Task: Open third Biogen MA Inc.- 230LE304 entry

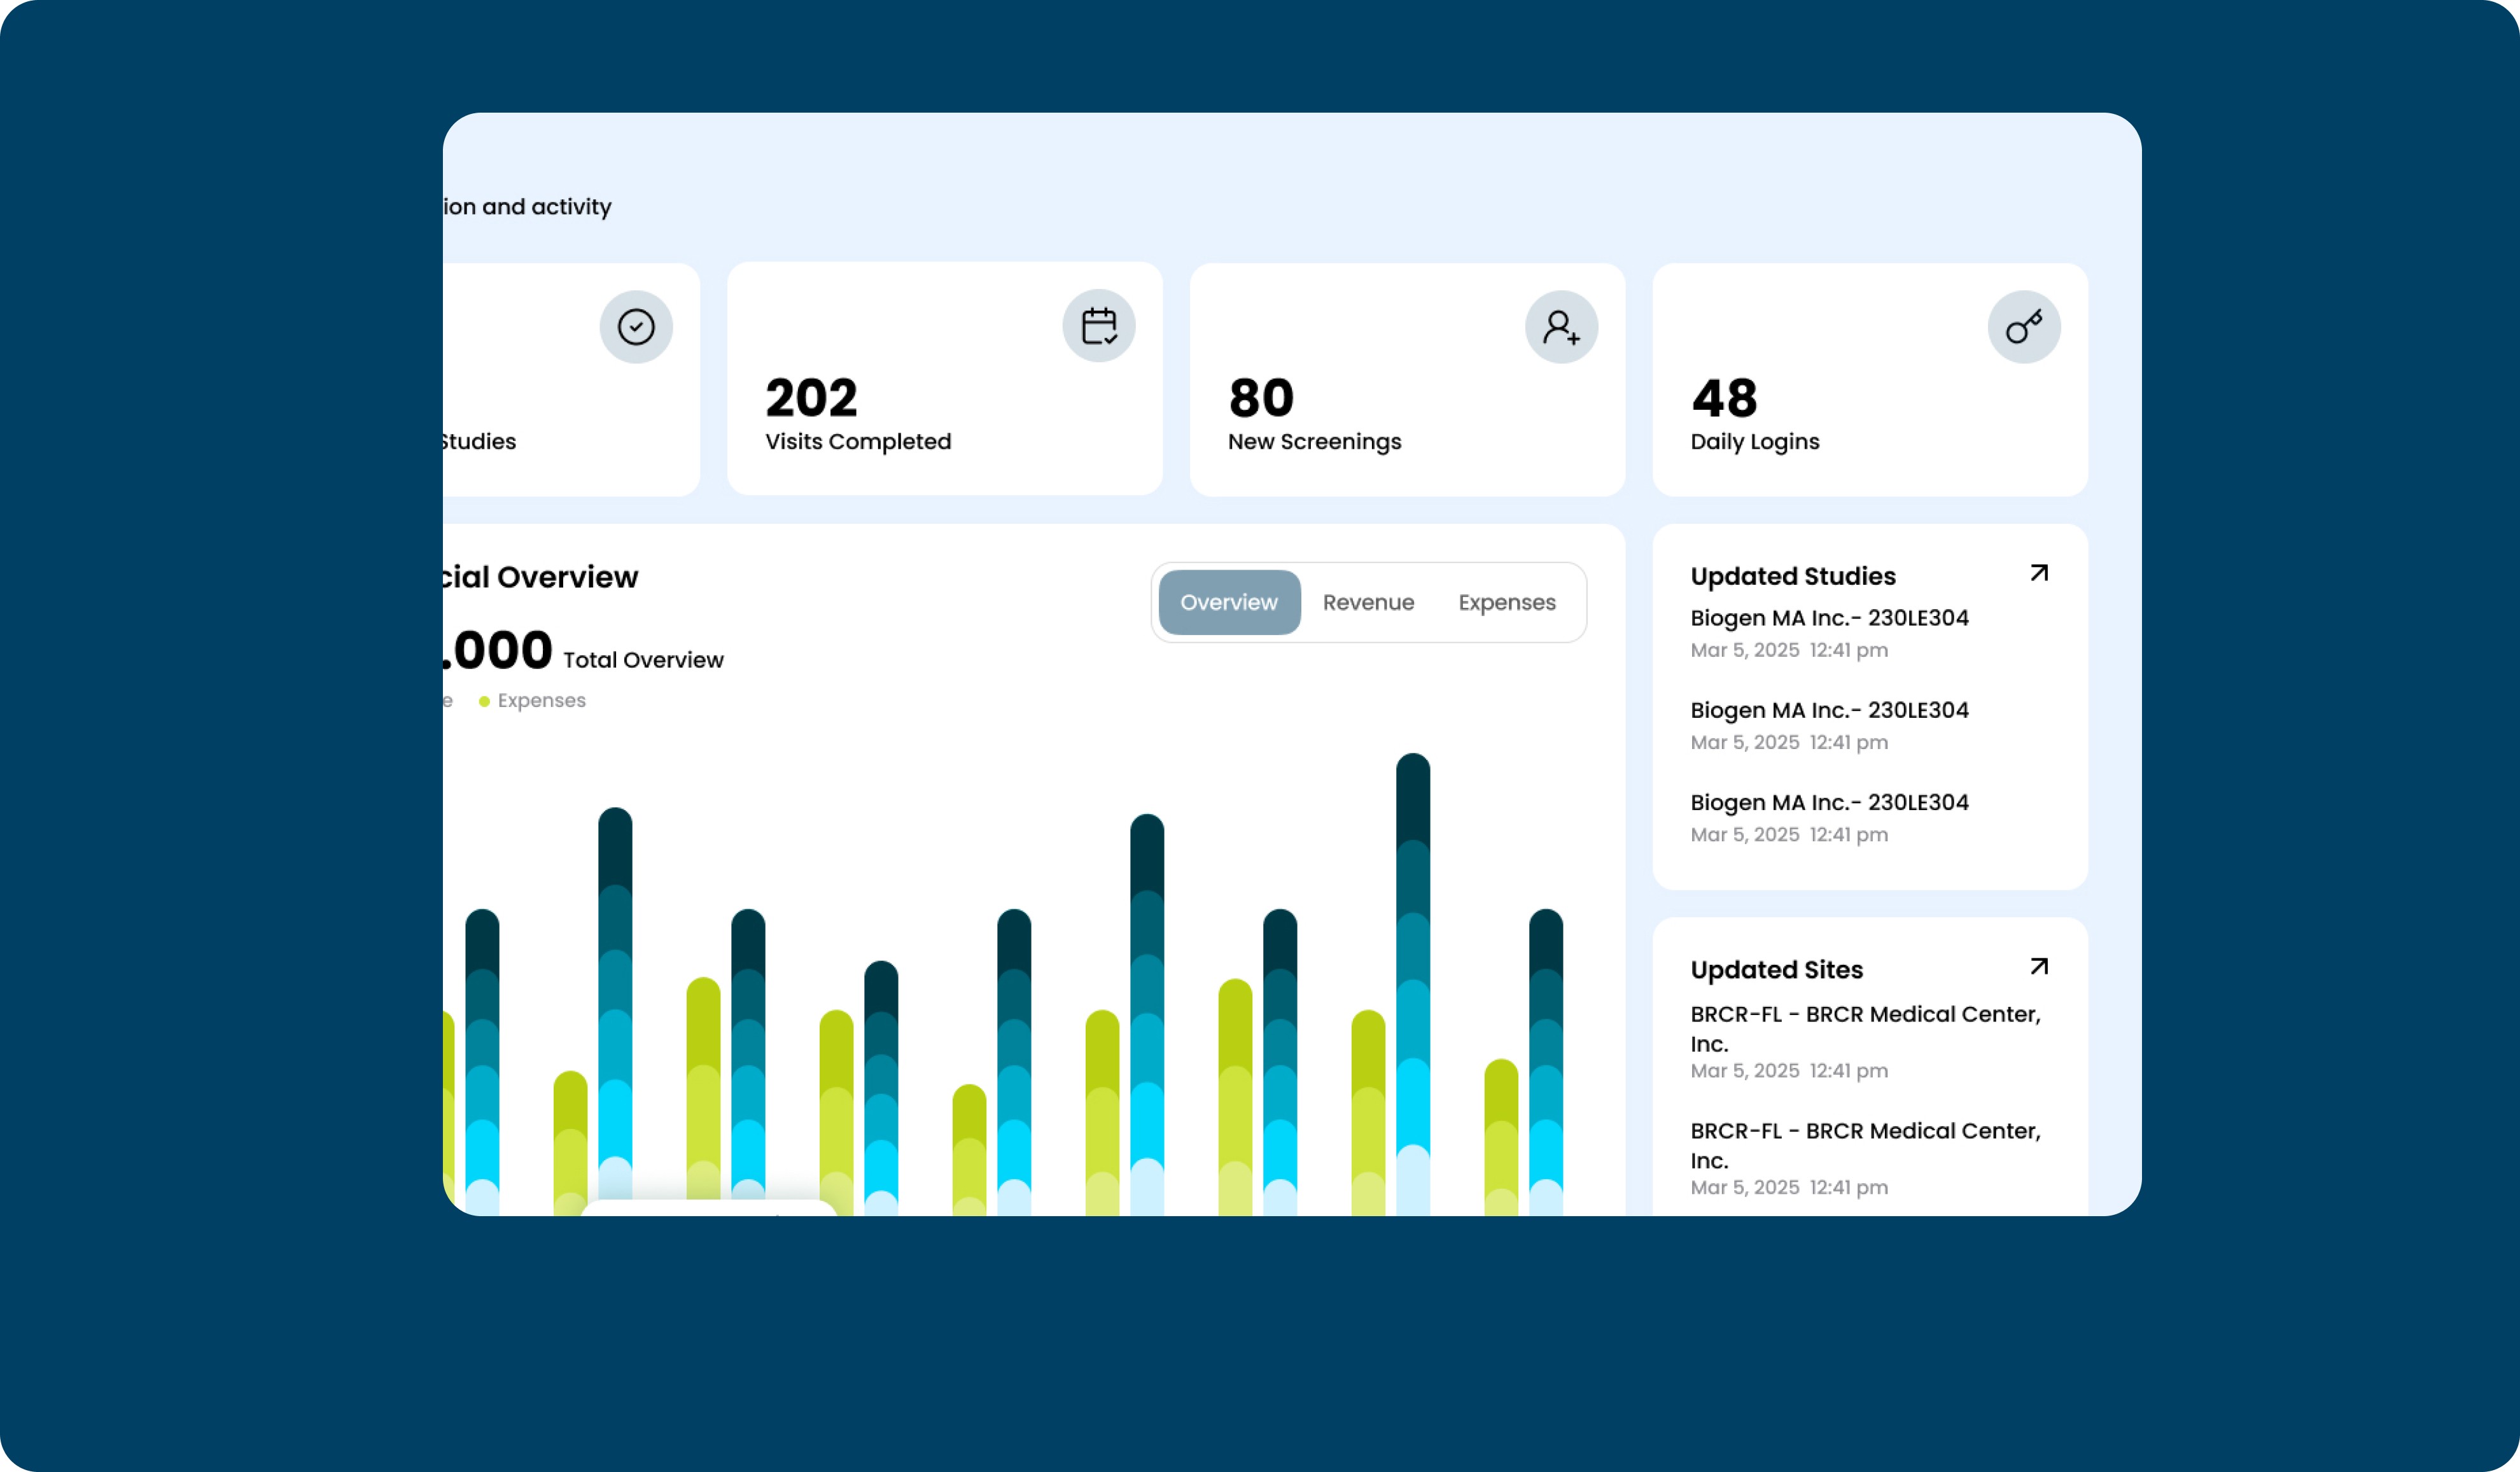Action: click(1828, 802)
